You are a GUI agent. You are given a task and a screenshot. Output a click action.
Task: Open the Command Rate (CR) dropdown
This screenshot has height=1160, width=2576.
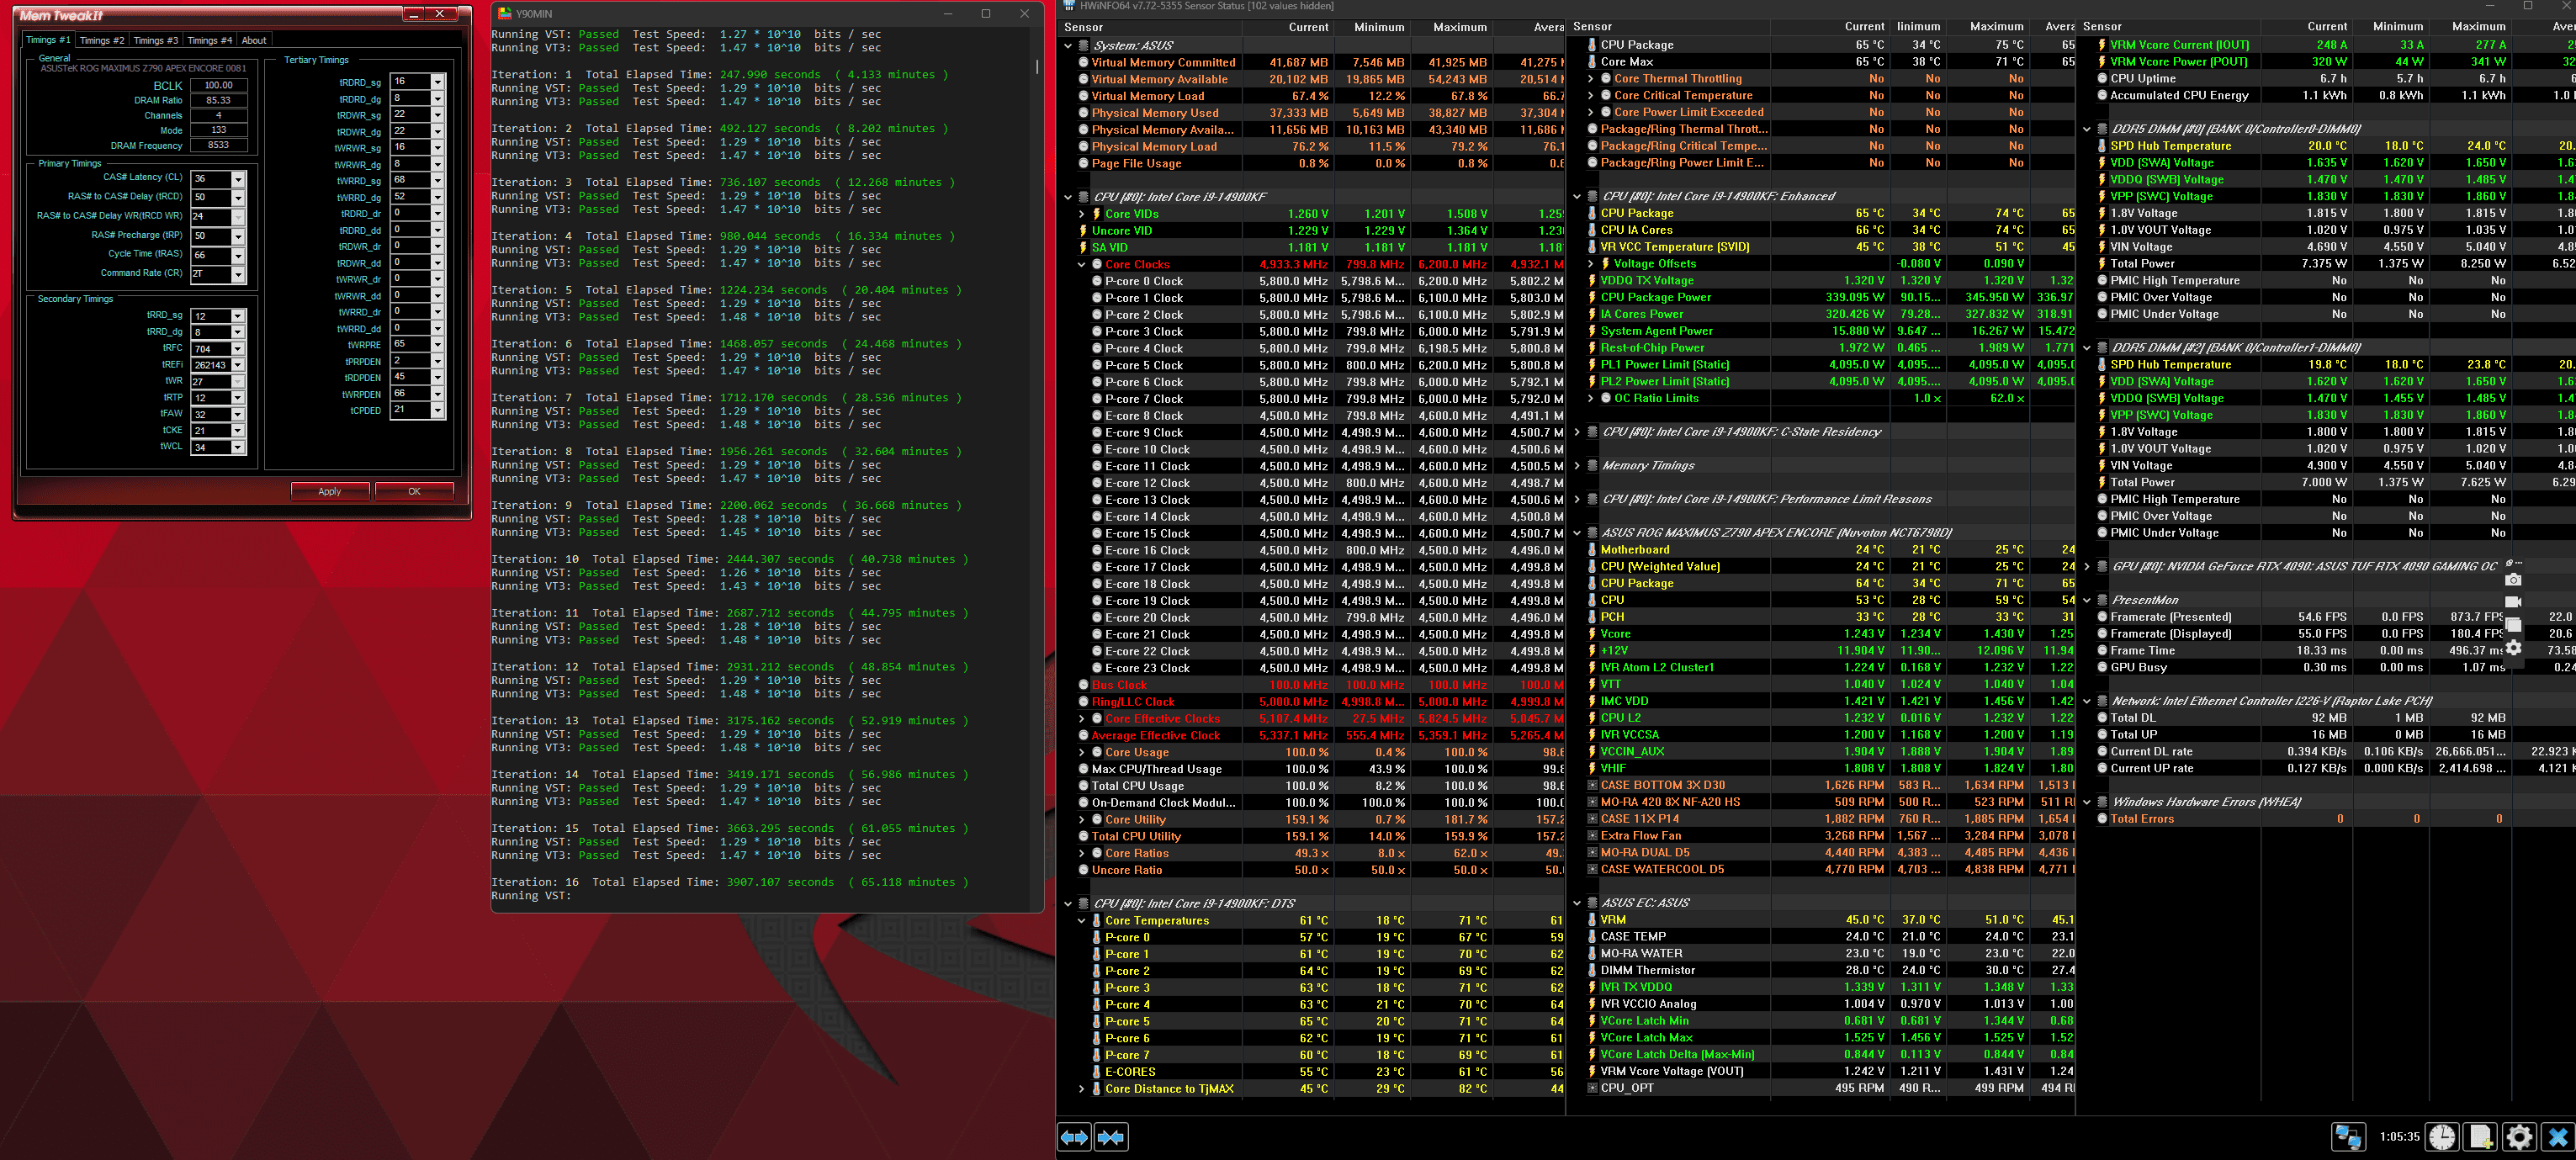click(238, 274)
